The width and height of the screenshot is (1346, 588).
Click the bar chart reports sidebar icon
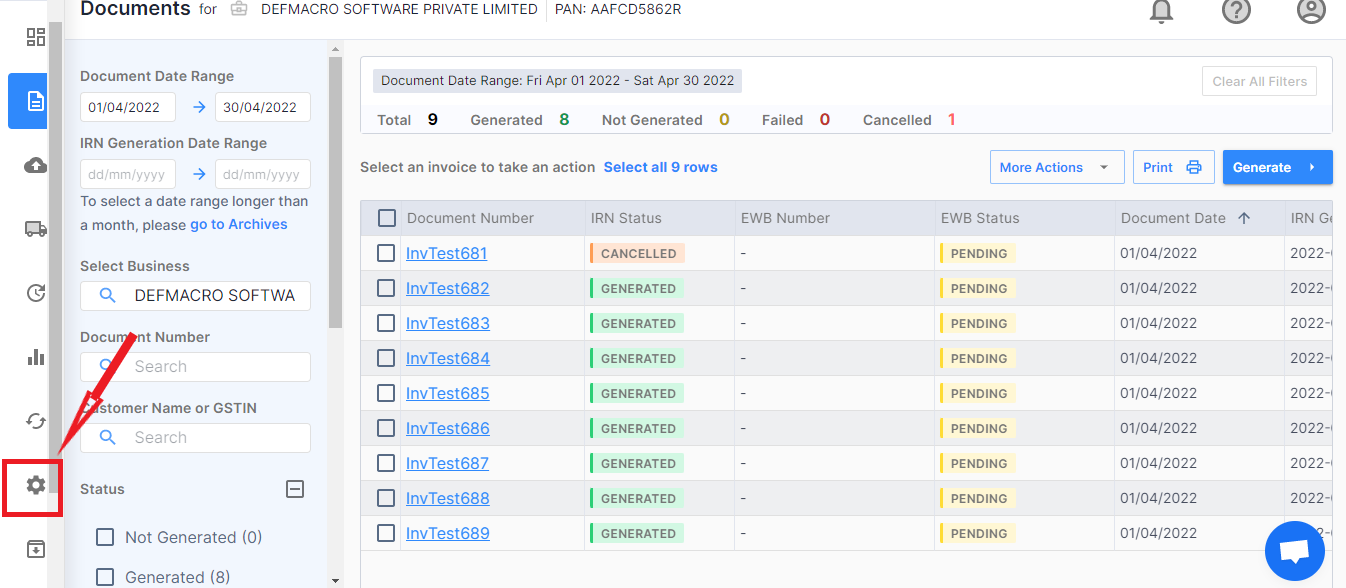coord(36,357)
